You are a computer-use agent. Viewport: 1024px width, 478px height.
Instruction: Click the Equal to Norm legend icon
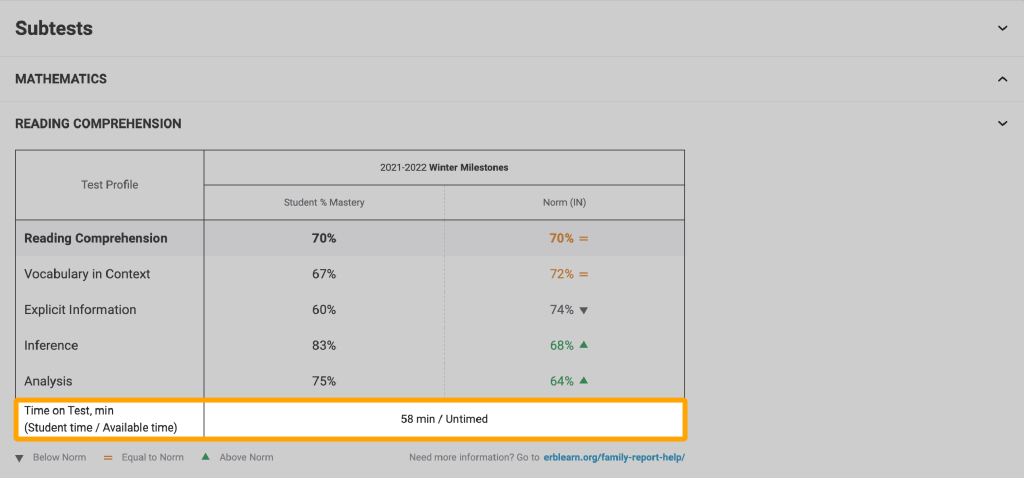(109, 458)
